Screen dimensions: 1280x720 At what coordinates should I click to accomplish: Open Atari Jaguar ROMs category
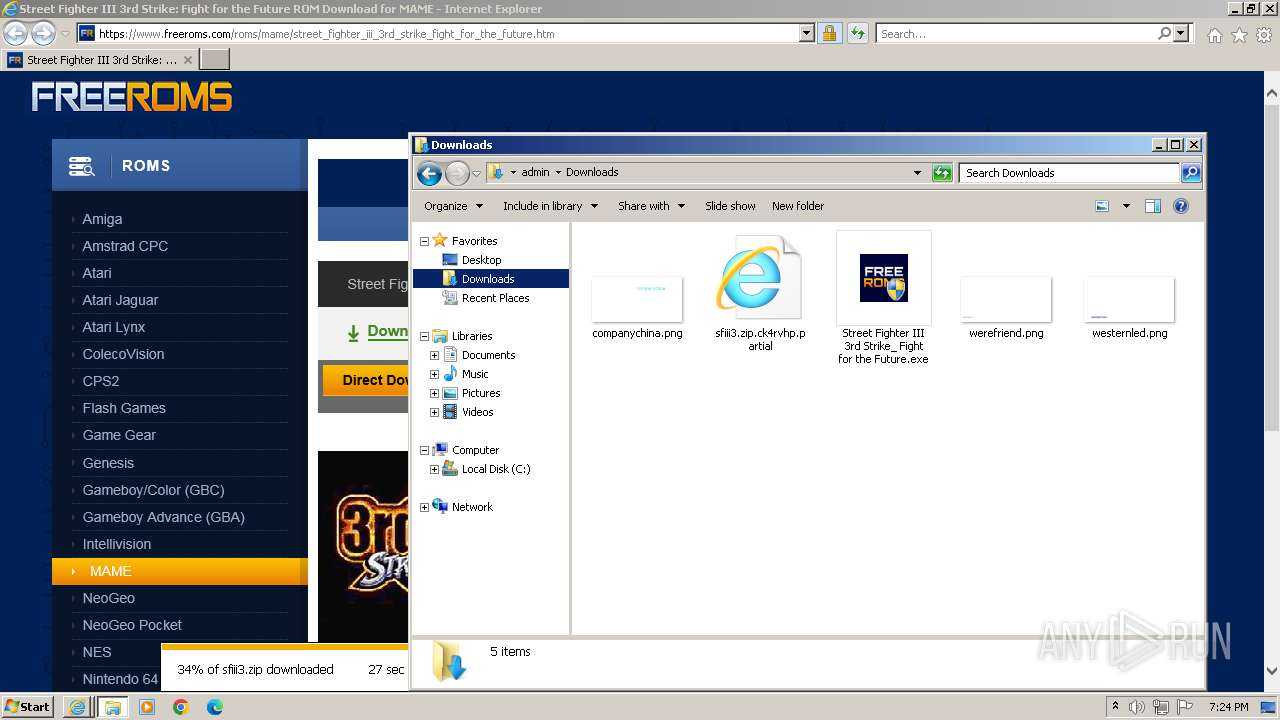[120, 300]
